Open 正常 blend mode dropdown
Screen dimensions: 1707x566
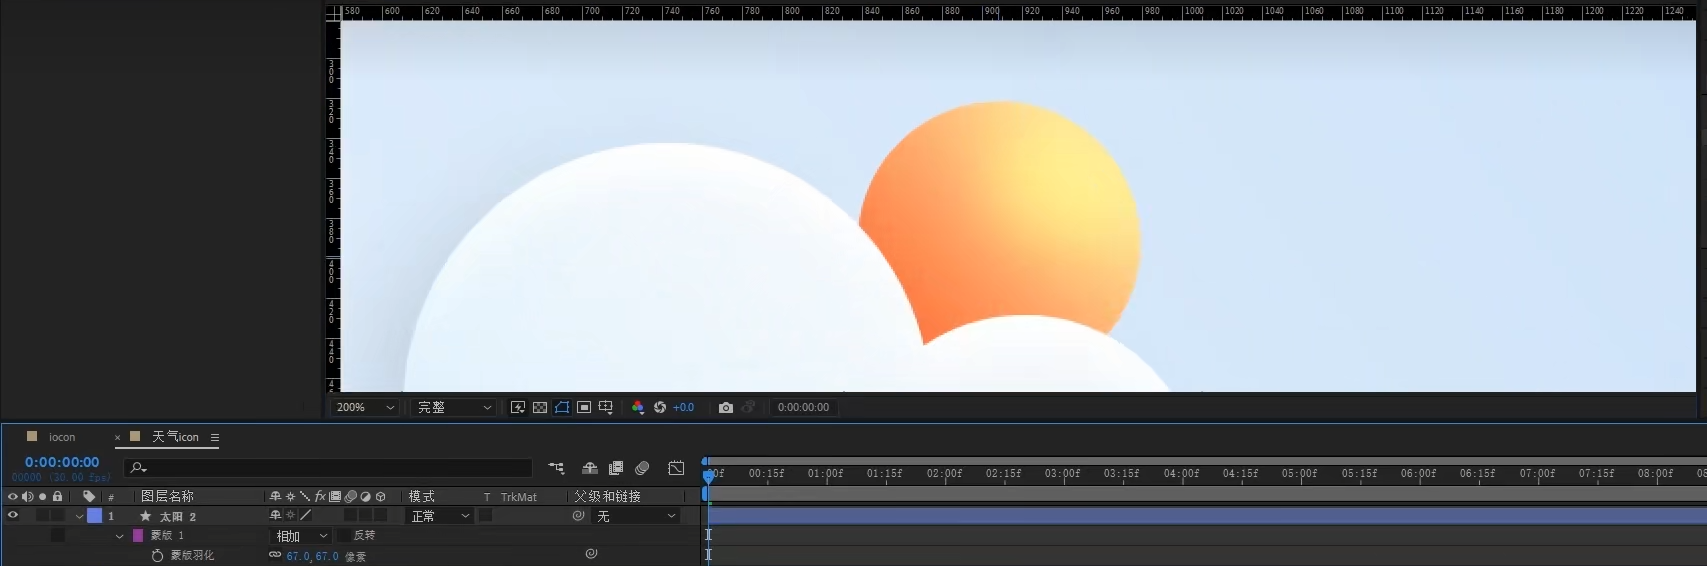[x=440, y=516]
